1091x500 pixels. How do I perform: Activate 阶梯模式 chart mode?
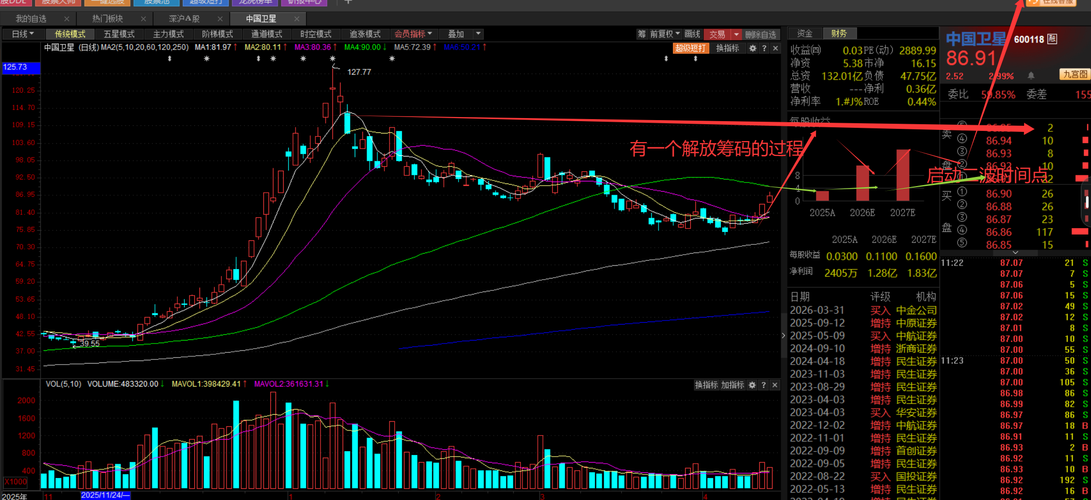coord(218,33)
